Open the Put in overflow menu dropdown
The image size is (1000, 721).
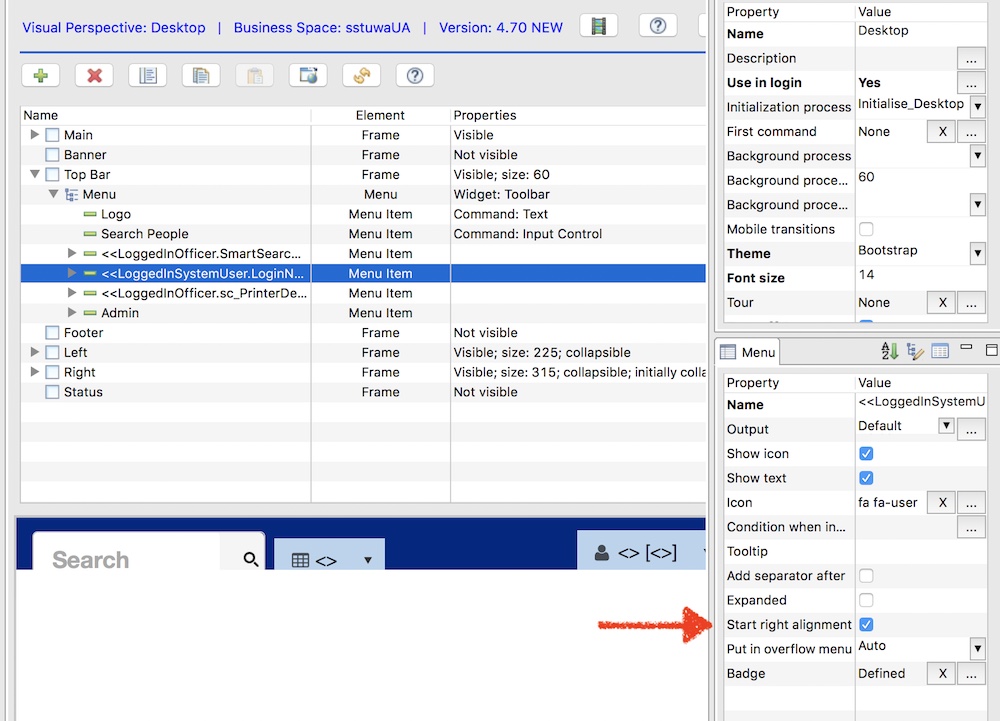click(977, 649)
